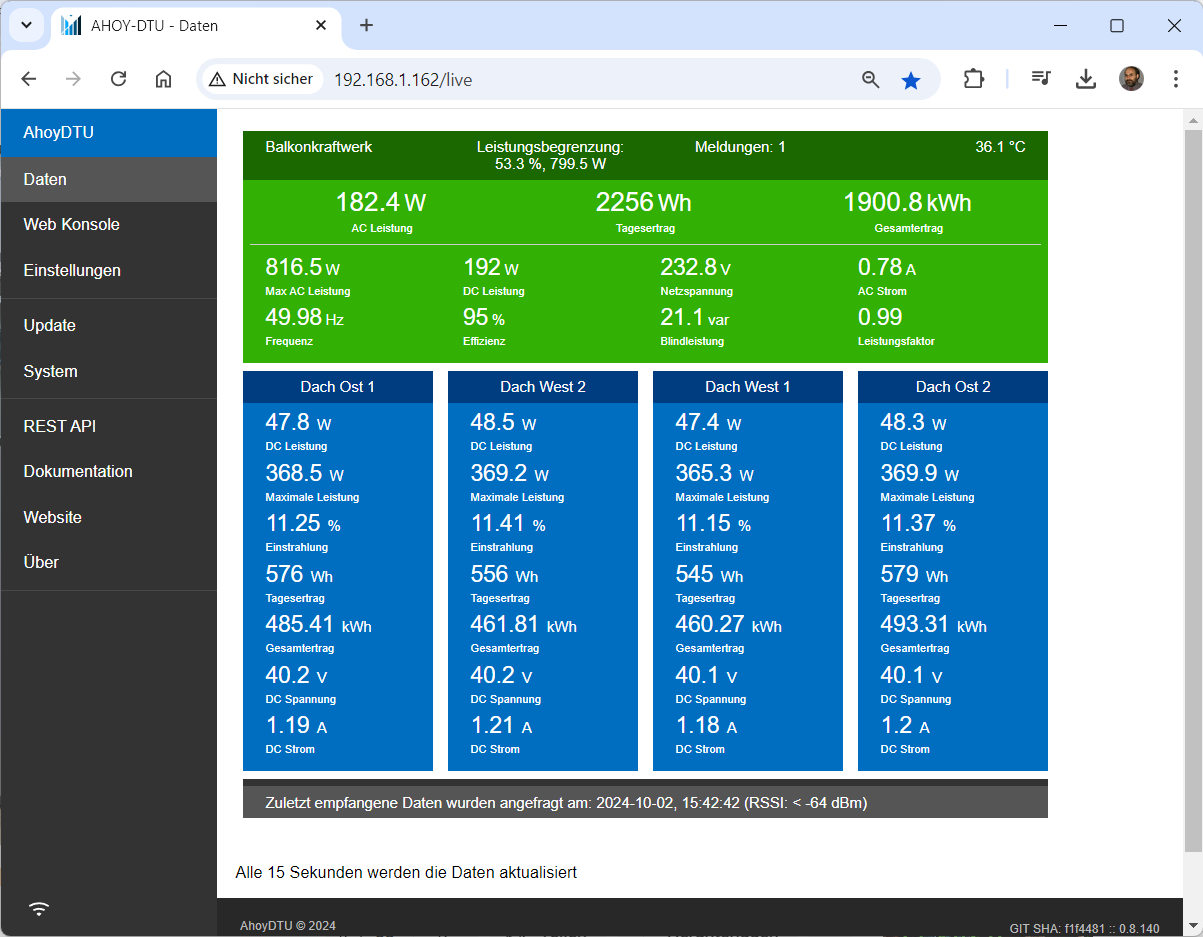Open the media control icon in toolbar

(1041, 80)
